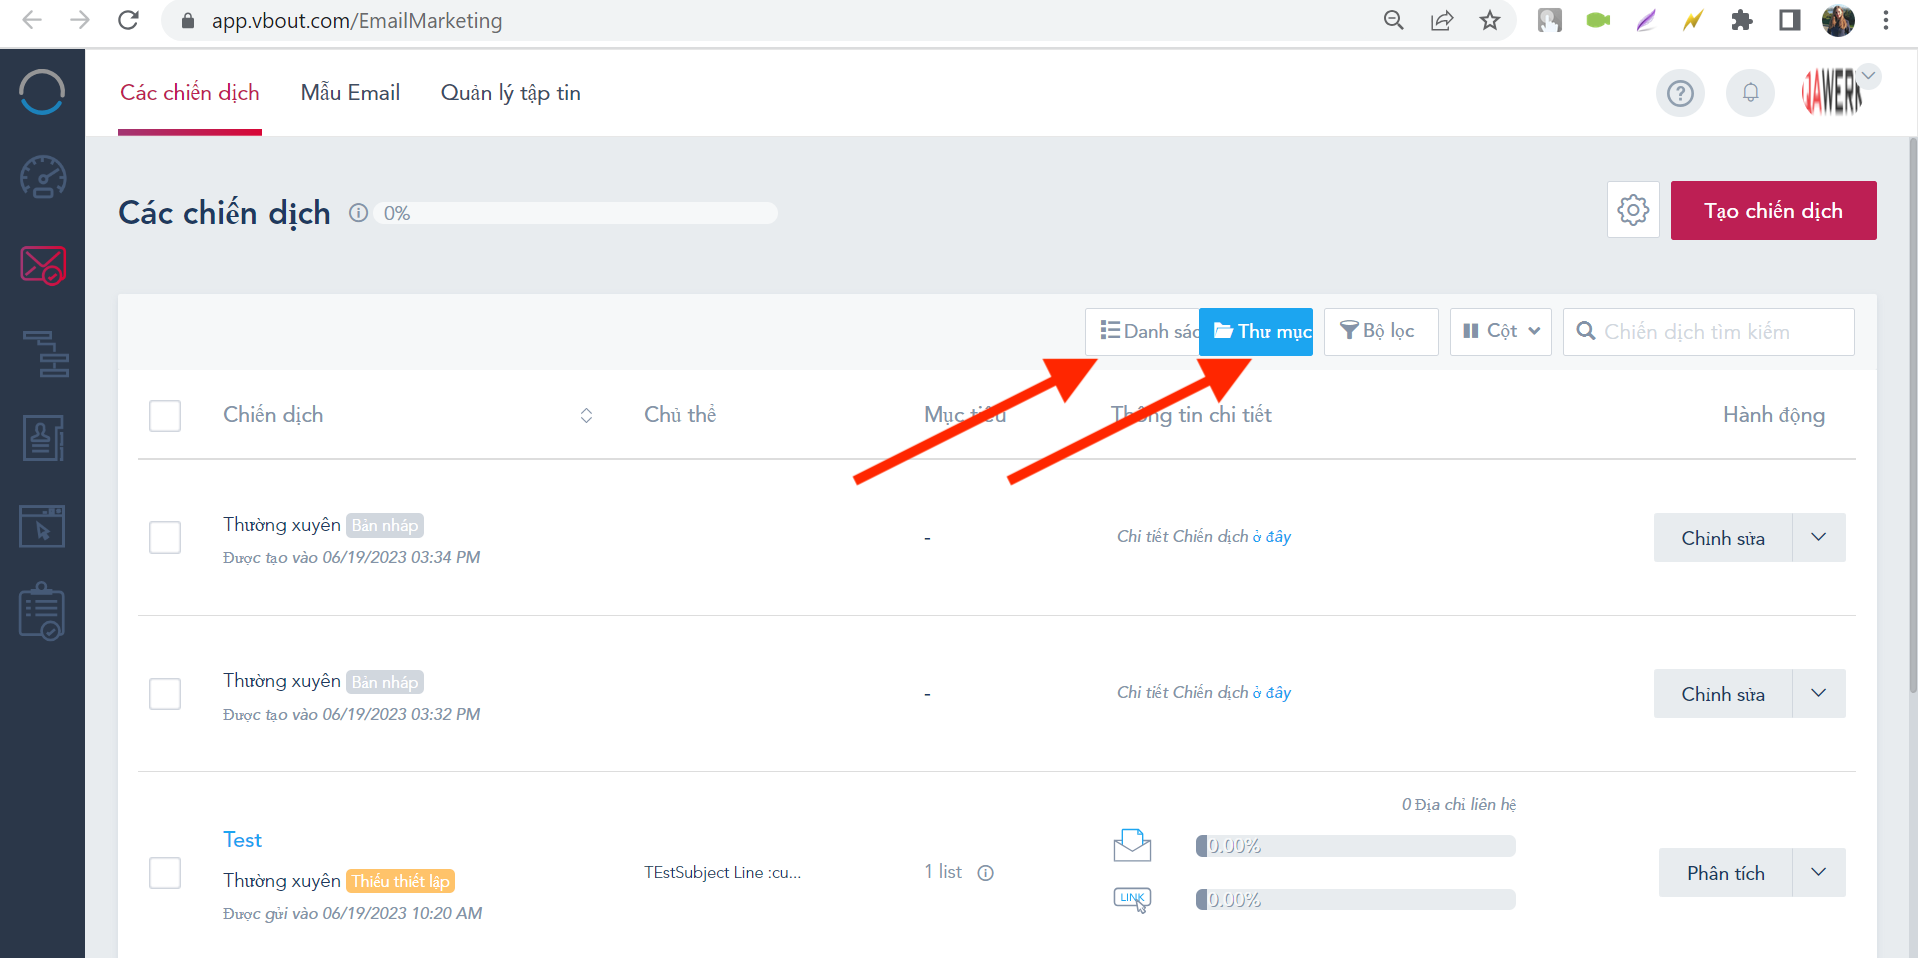The width and height of the screenshot is (1918, 958).
Task: Click the info icon beside Các chiến dịch
Action: 358,213
